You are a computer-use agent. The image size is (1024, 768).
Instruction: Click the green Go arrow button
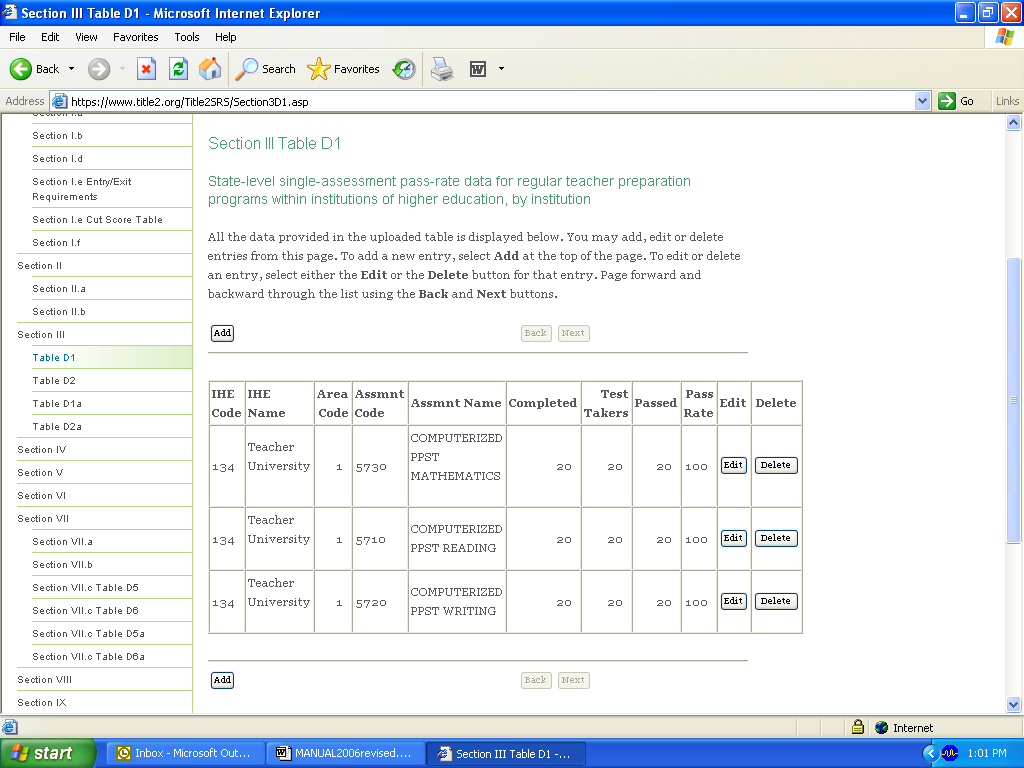pyautogui.click(x=946, y=101)
